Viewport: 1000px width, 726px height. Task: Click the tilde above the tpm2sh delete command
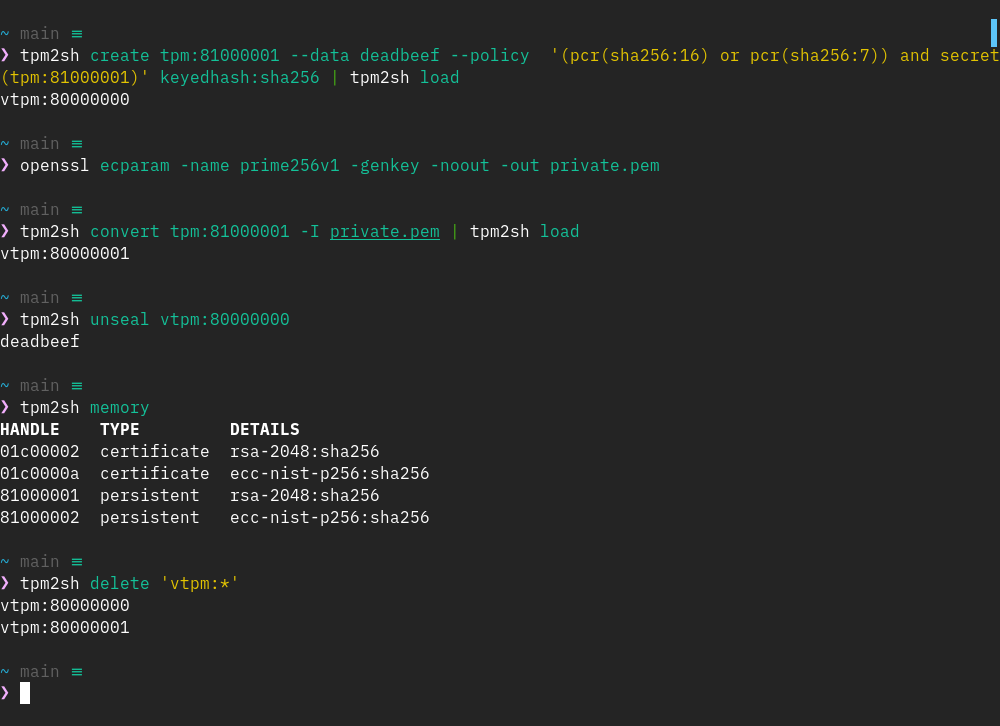coord(5,562)
